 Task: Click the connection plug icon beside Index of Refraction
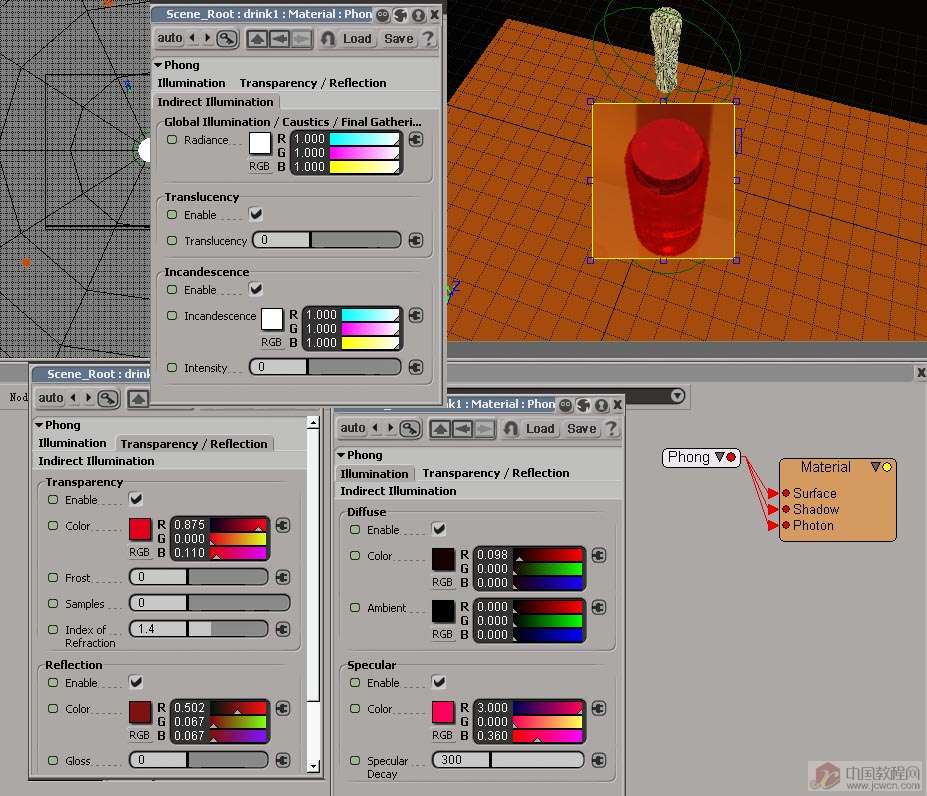click(x=283, y=629)
